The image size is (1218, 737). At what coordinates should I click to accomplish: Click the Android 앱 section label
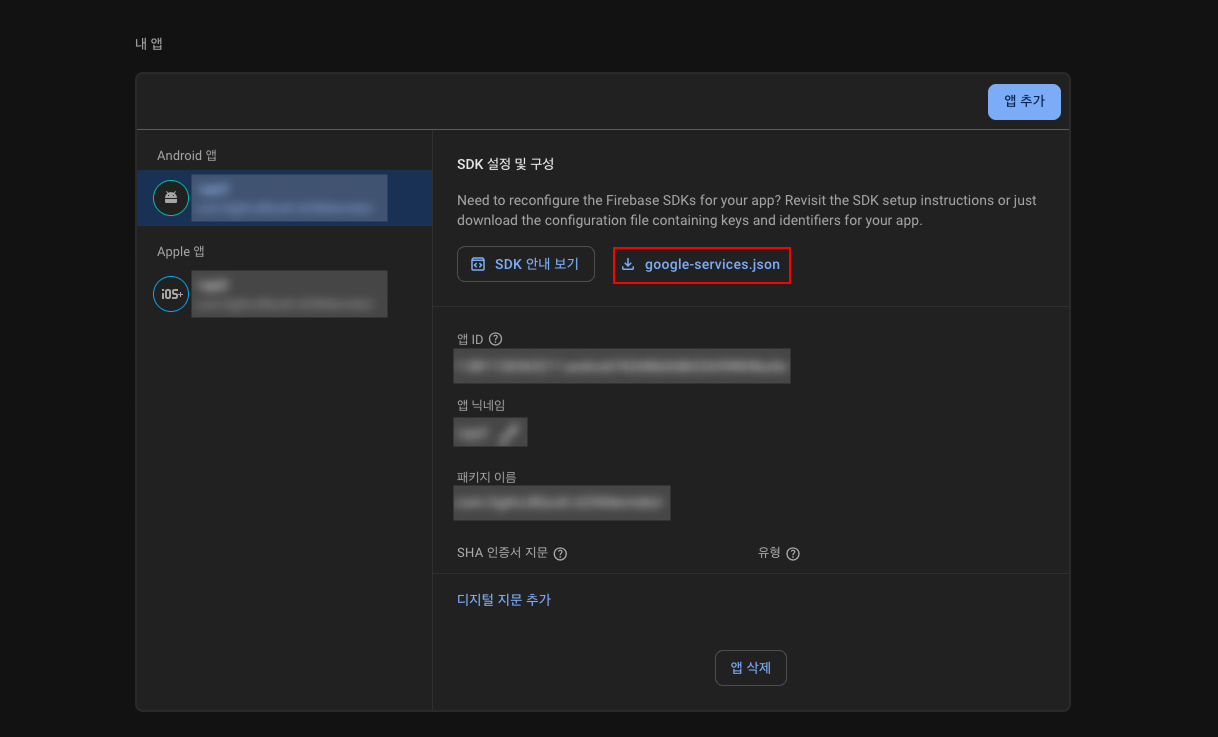187,155
